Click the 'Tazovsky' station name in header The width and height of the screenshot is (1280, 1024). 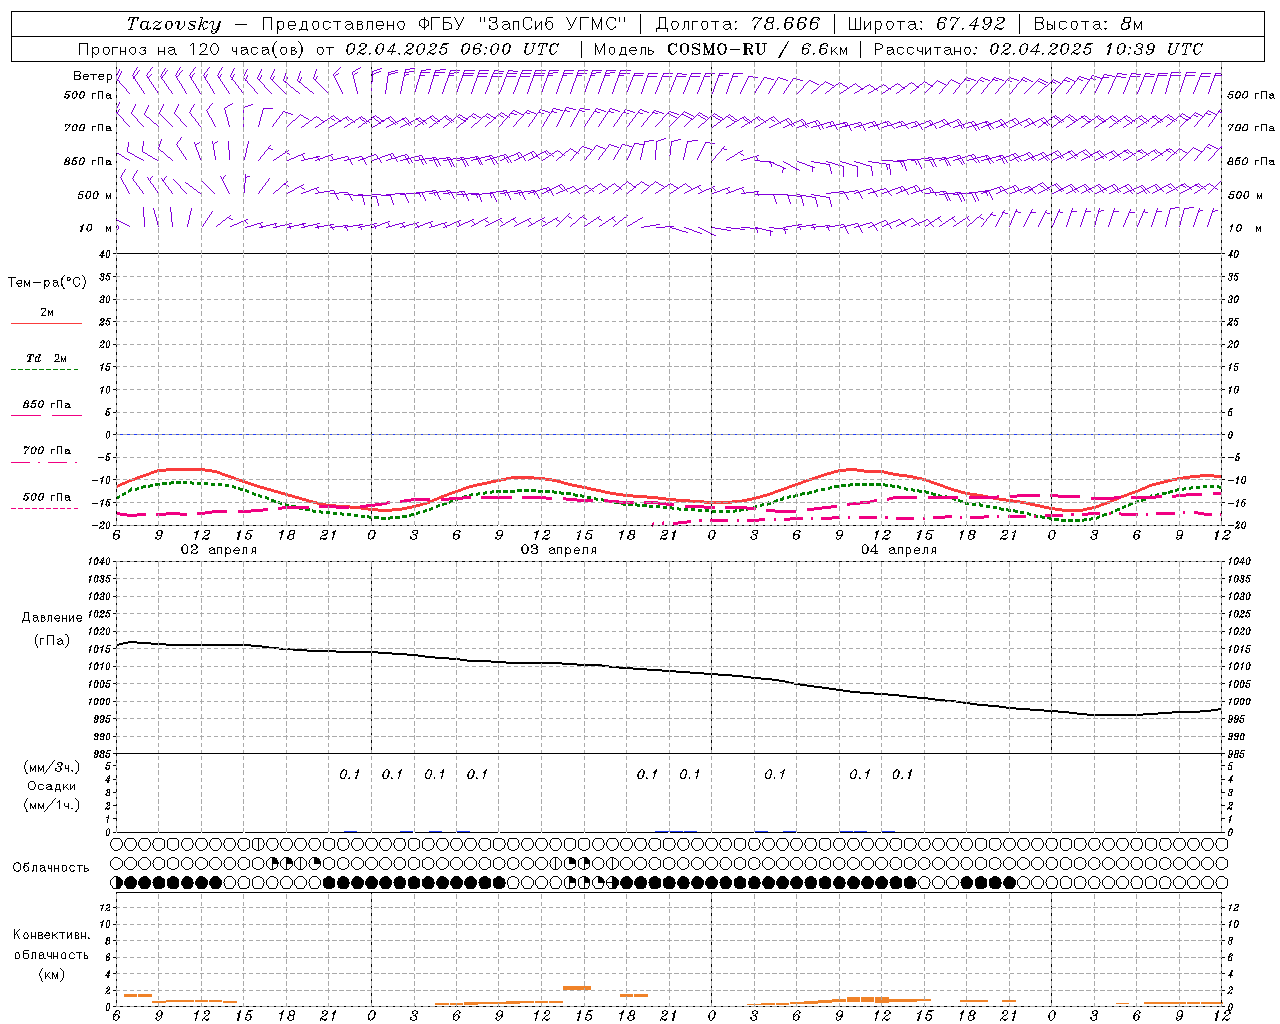(x=174, y=24)
